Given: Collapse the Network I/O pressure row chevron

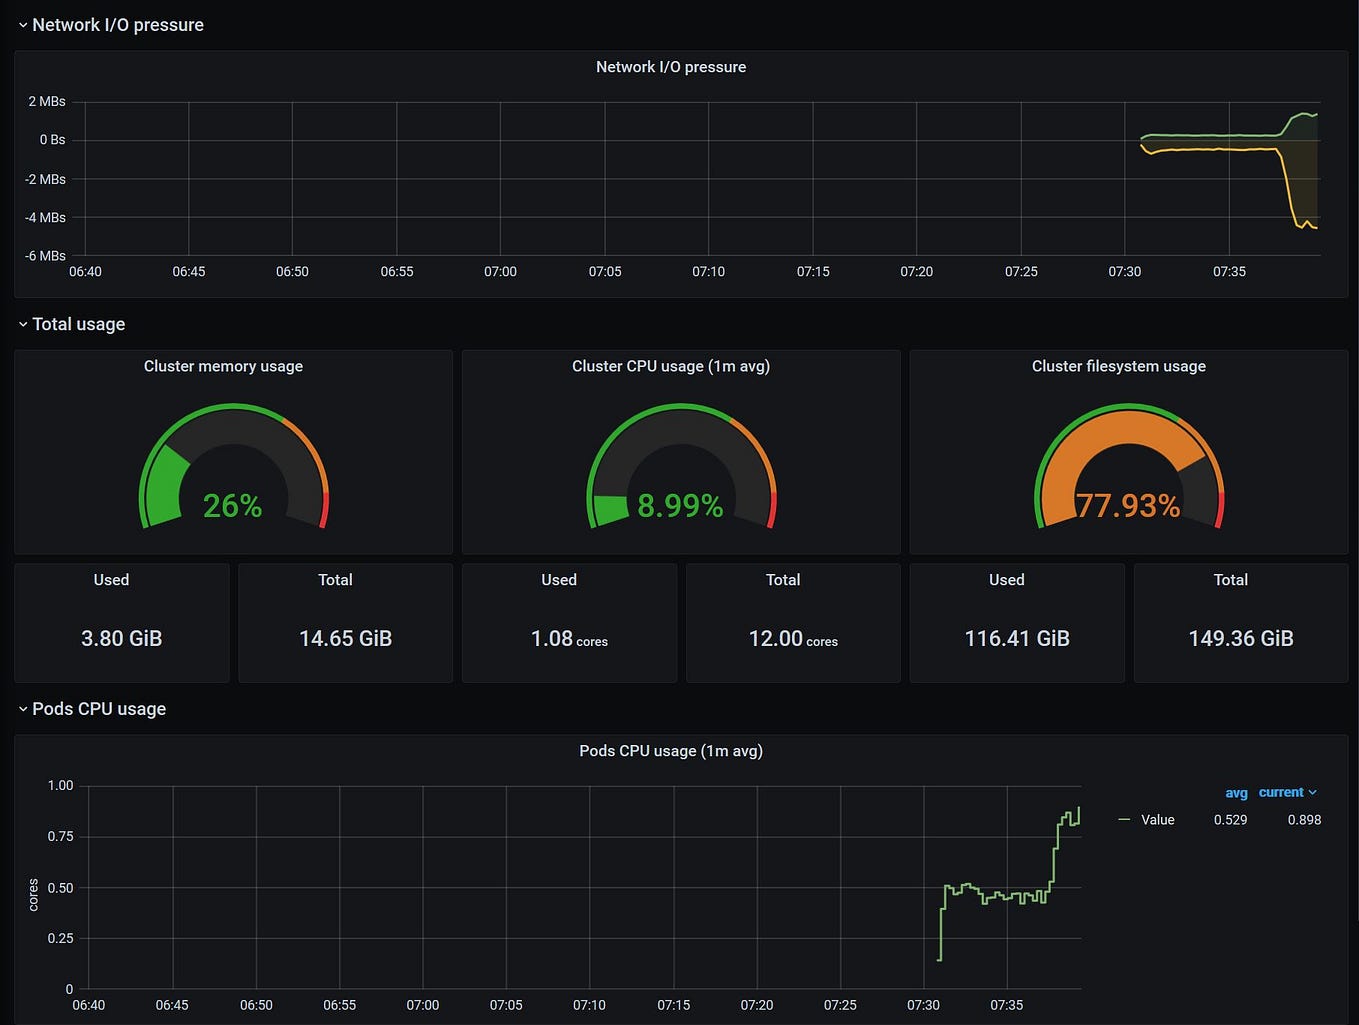Looking at the screenshot, I should pyautogui.click(x=23, y=25).
